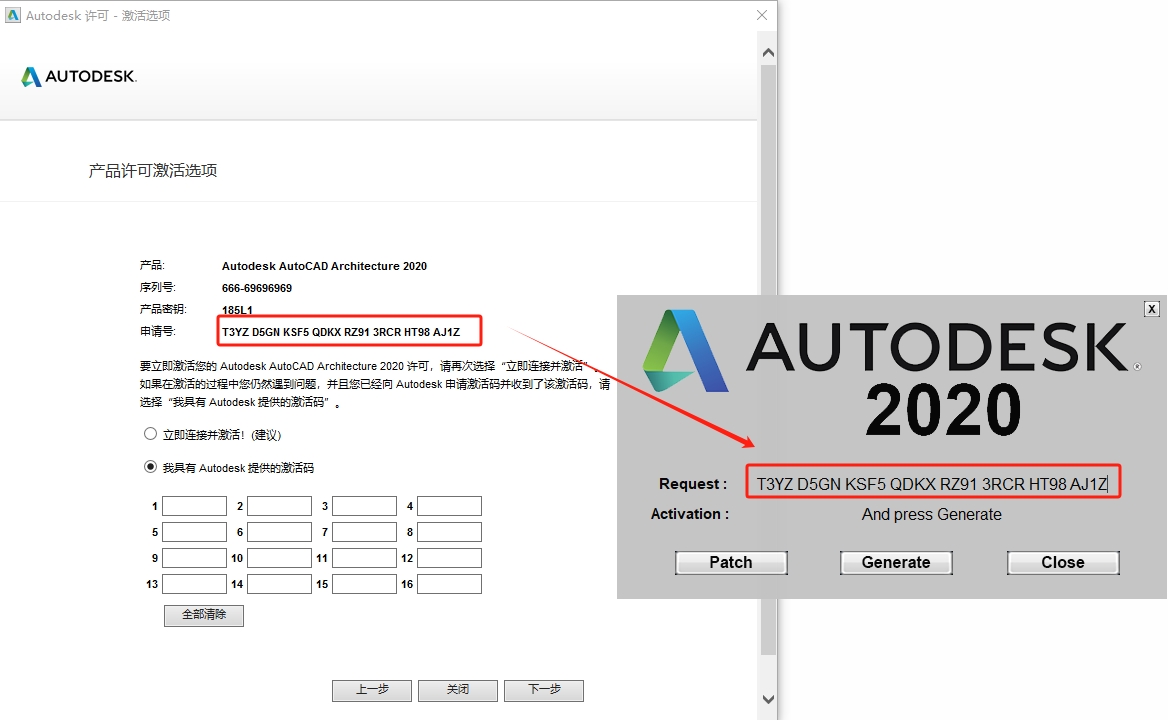This screenshot has height=720, width=1168.
Task: Select 我具有 Autodesk 提供的激活码 radio option
Action: click(x=150, y=467)
